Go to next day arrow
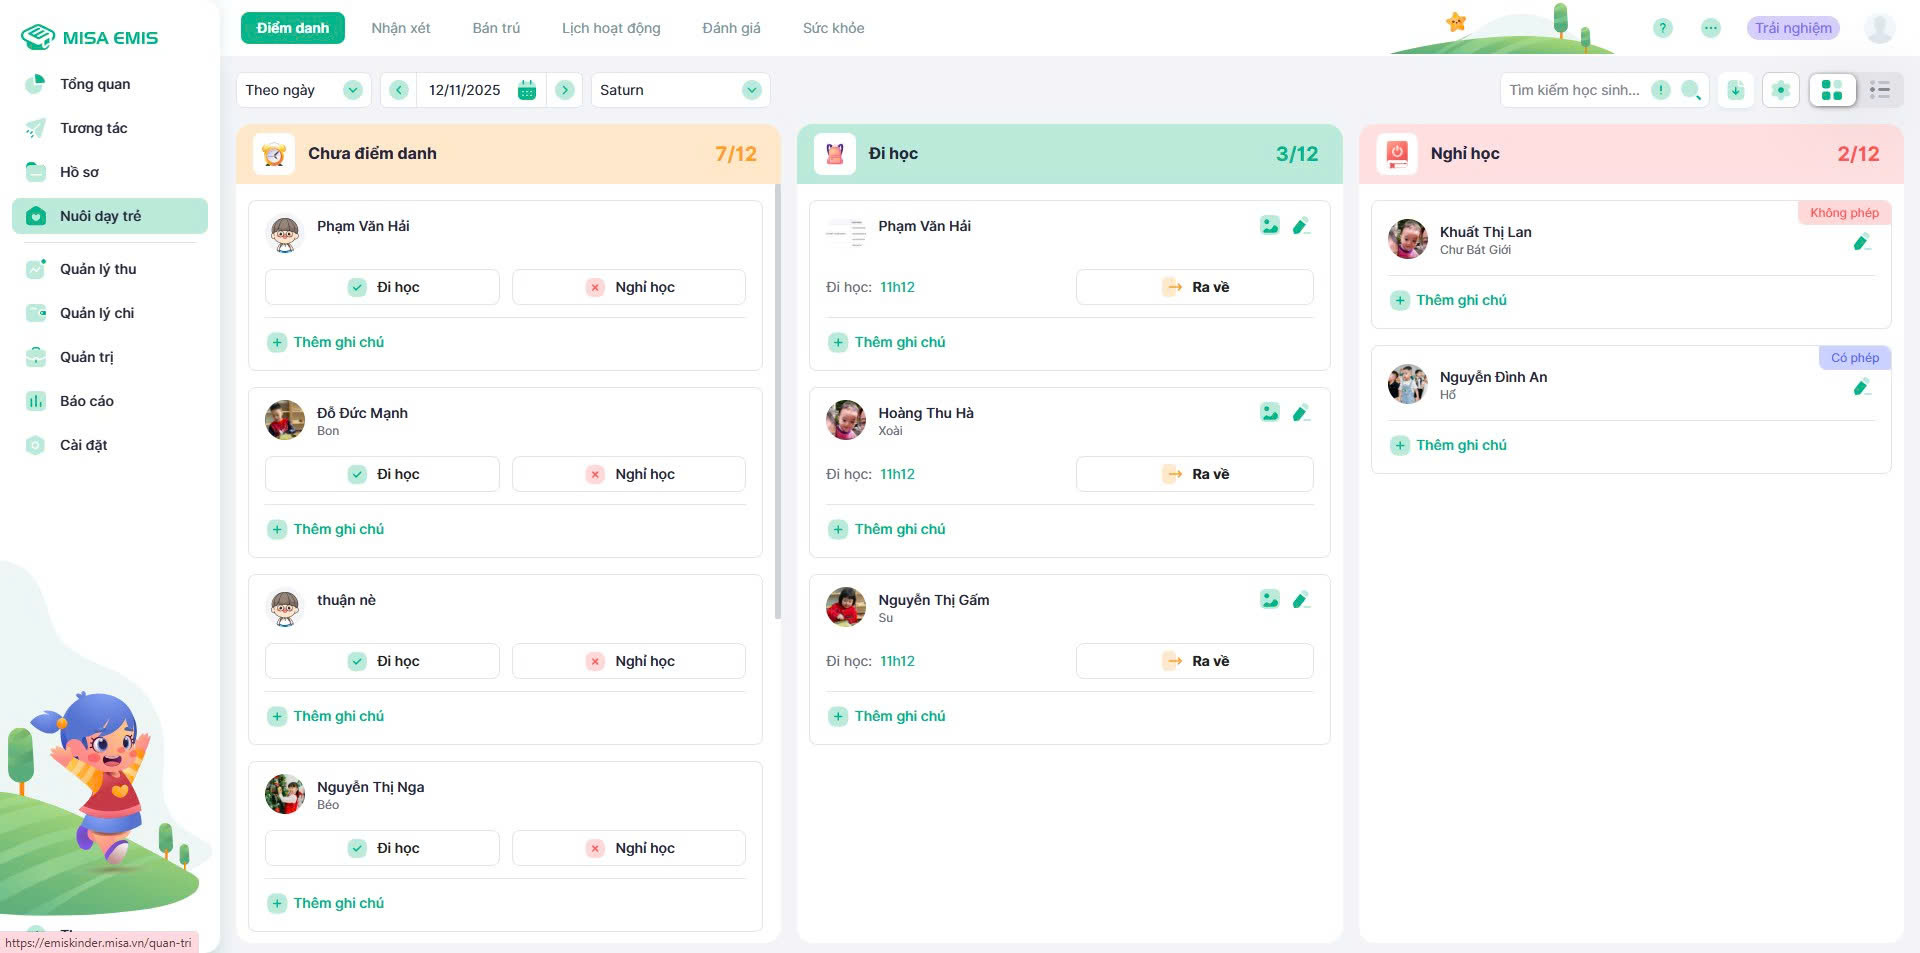Viewport: 1920px width, 953px height. click(565, 90)
